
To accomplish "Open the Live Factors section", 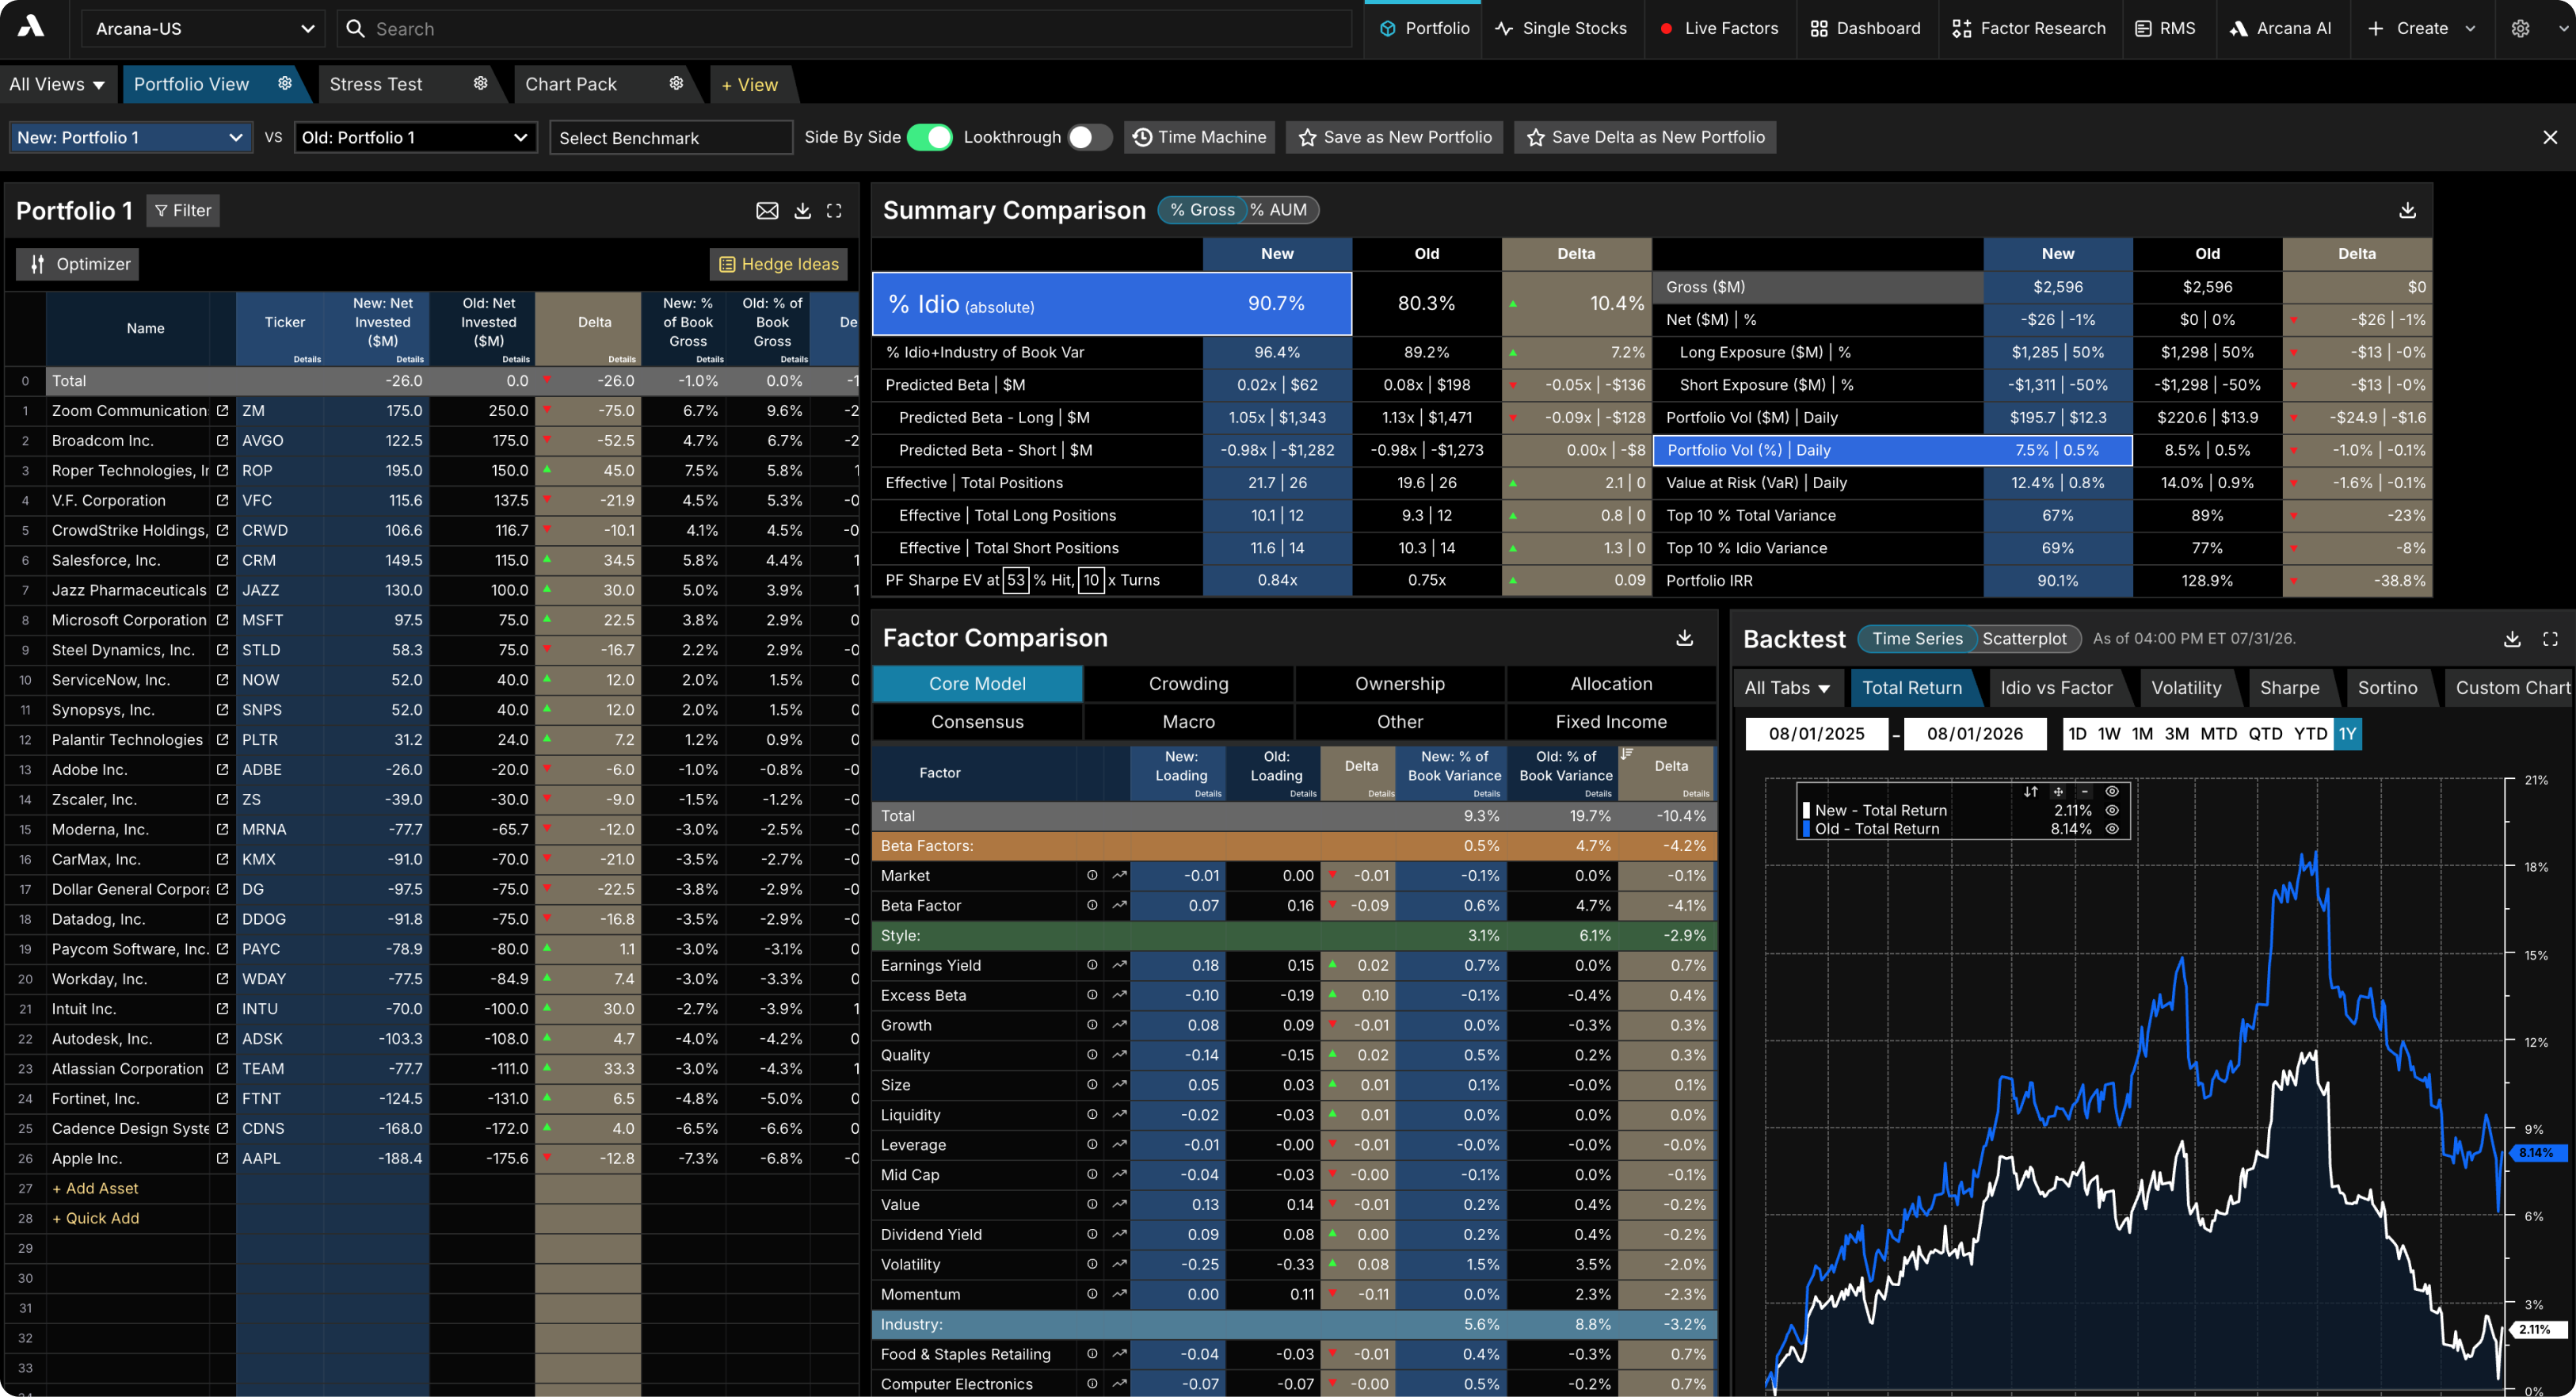I will [x=1719, y=28].
